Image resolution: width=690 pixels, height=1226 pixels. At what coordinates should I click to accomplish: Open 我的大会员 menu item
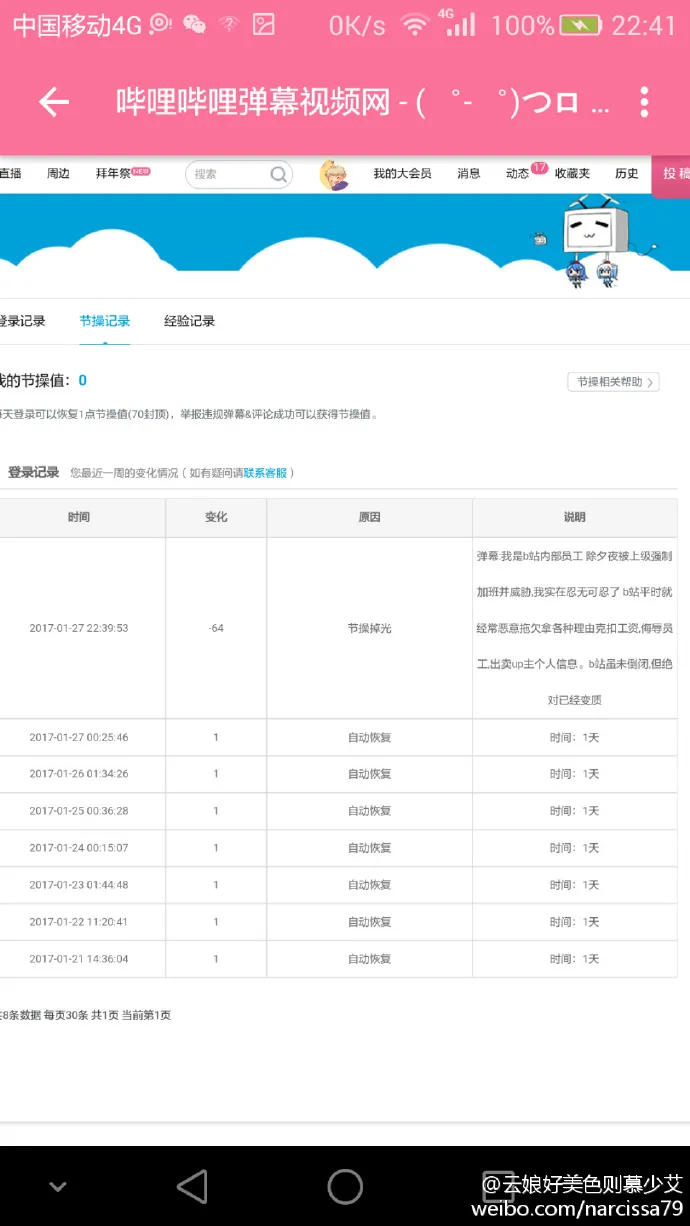pyautogui.click(x=402, y=173)
